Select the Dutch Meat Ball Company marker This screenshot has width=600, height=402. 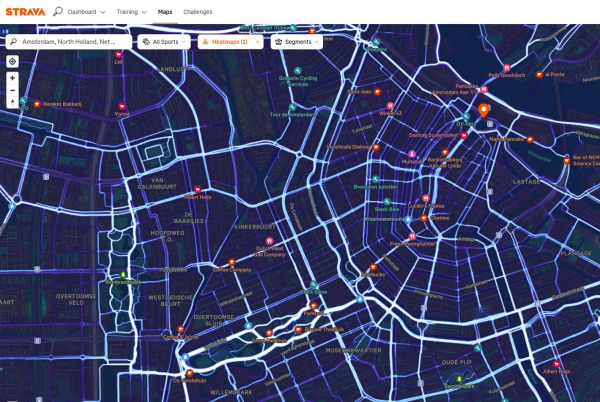[x=269, y=241]
